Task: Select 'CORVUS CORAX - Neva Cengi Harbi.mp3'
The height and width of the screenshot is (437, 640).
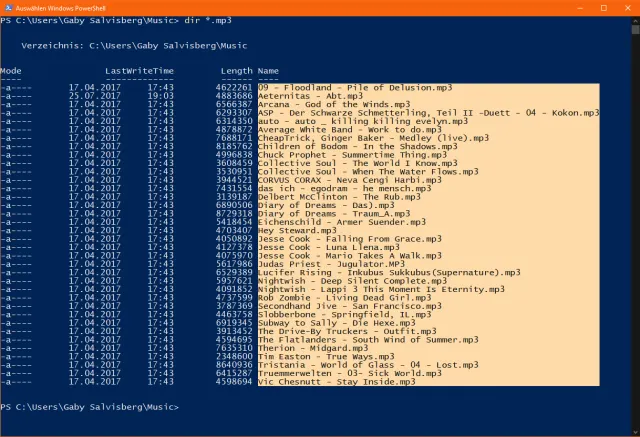Action: (350, 180)
